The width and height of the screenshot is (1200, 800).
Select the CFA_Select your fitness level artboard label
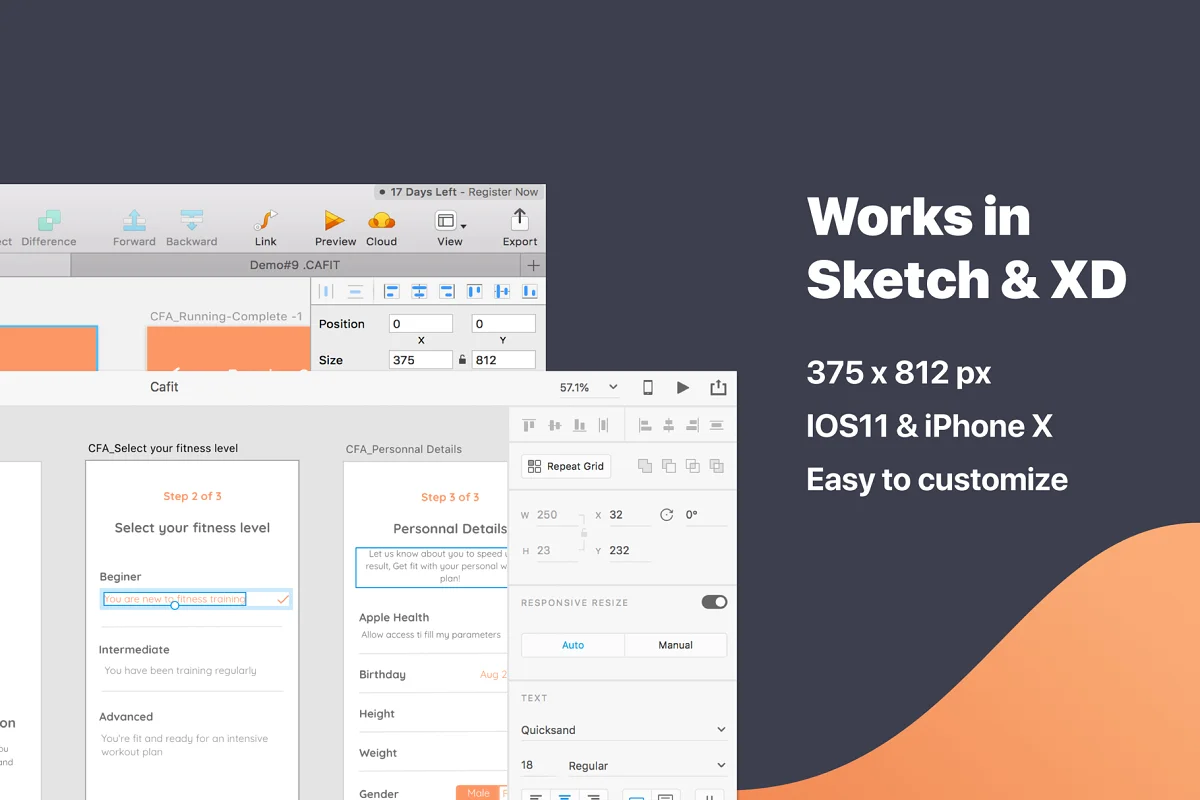[x=163, y=449]
